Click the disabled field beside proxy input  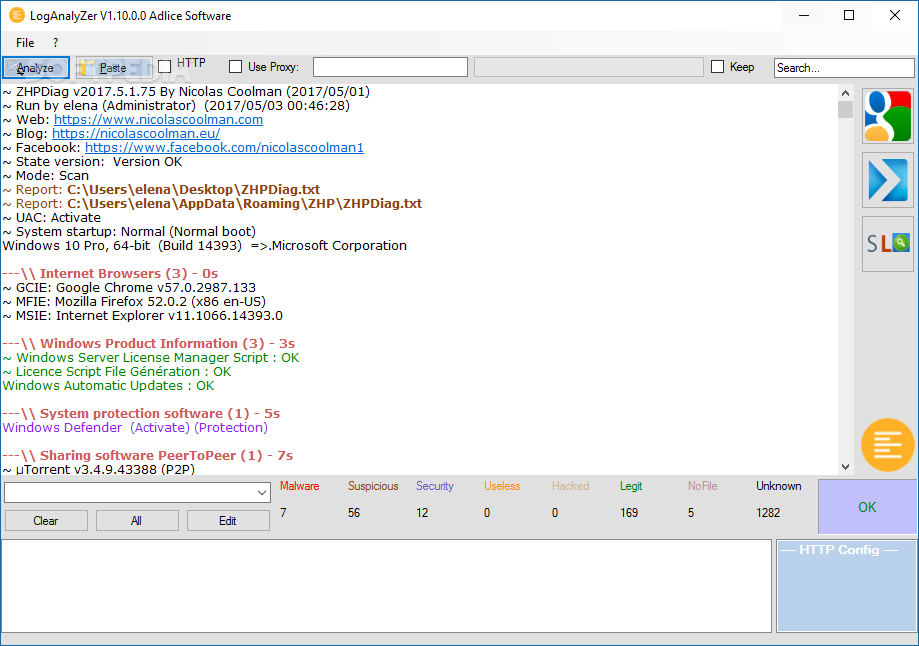click(x=588, y=67)
